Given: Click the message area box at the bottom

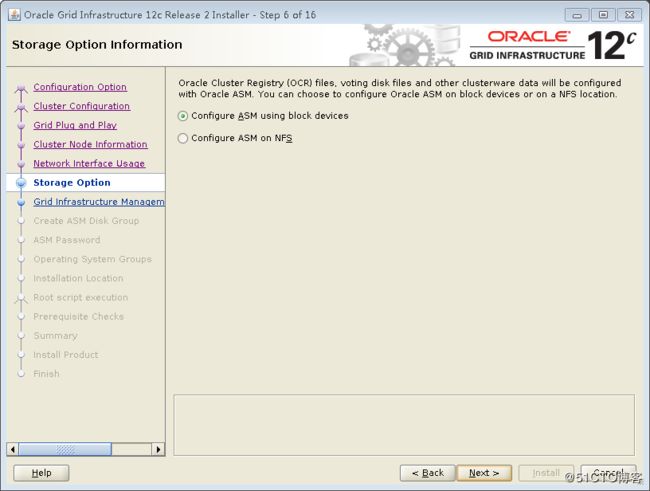Looking at the screenshot, I should click(x=404, y=425).
